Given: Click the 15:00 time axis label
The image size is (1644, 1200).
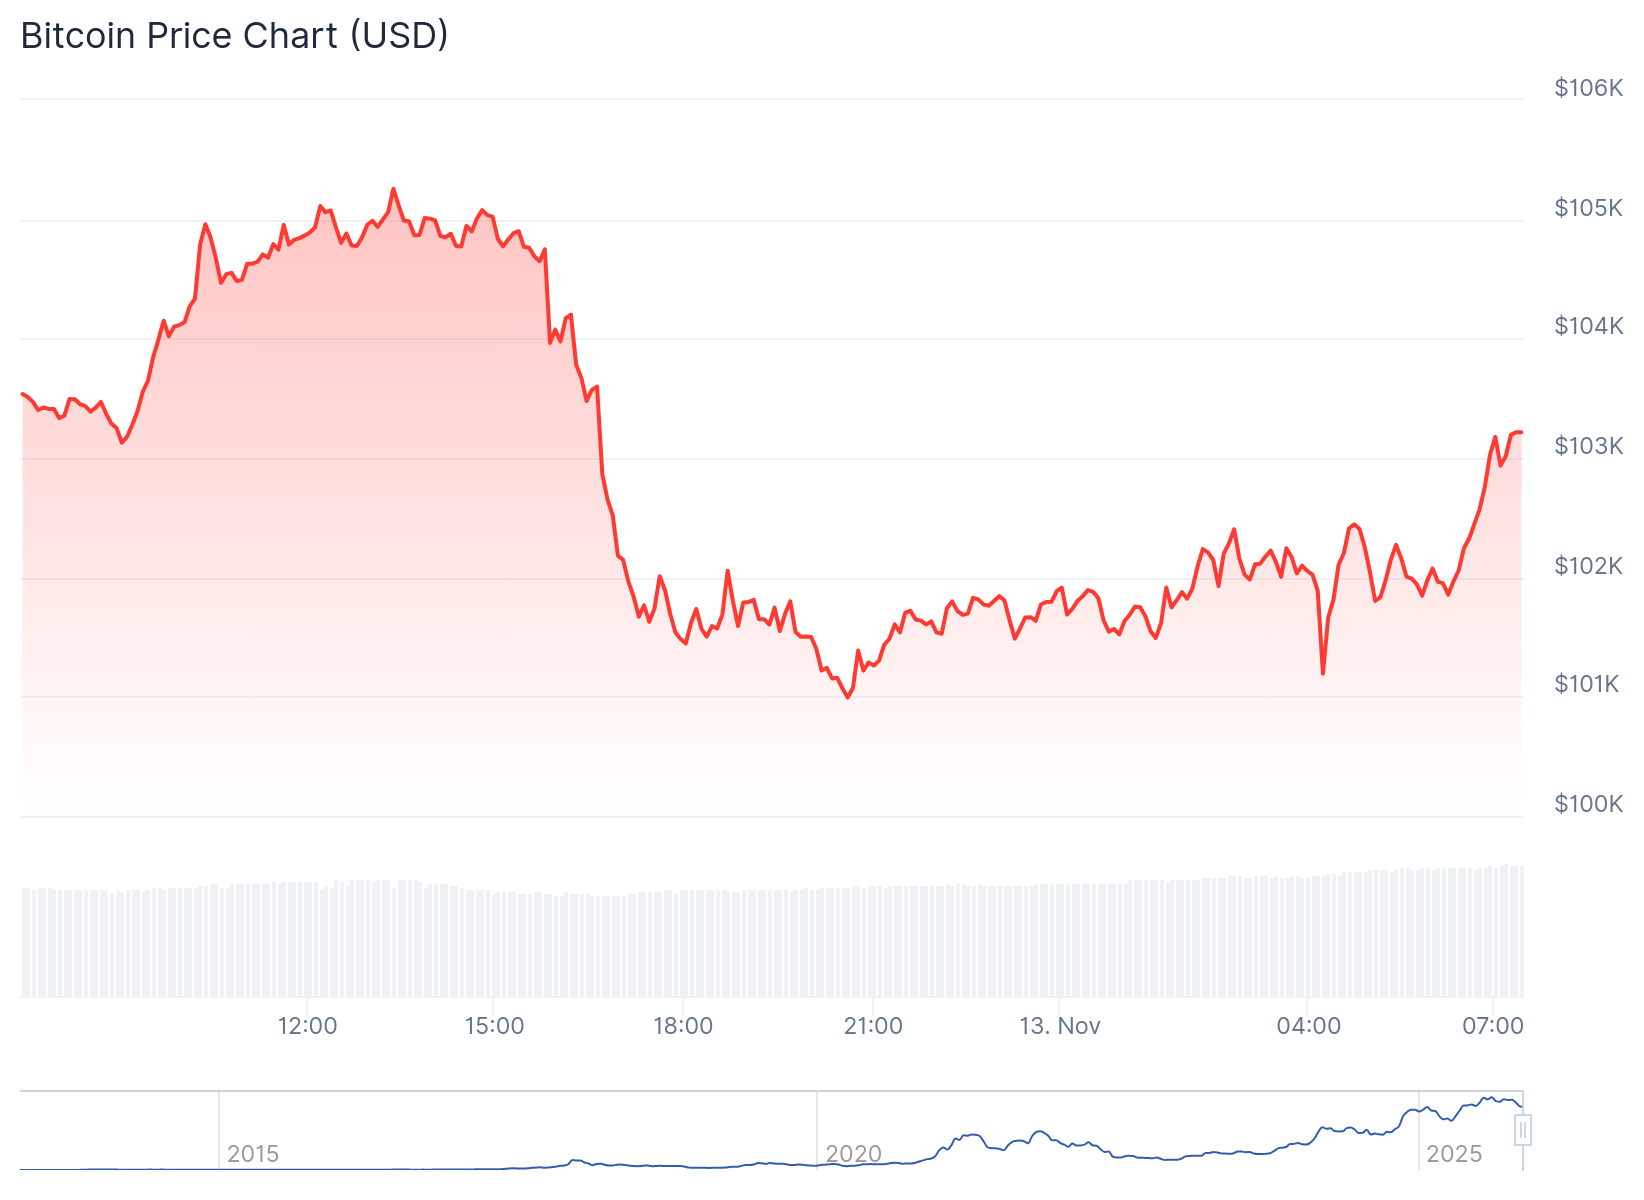Looking at the screenshot, I should [x=494, y=1026].
